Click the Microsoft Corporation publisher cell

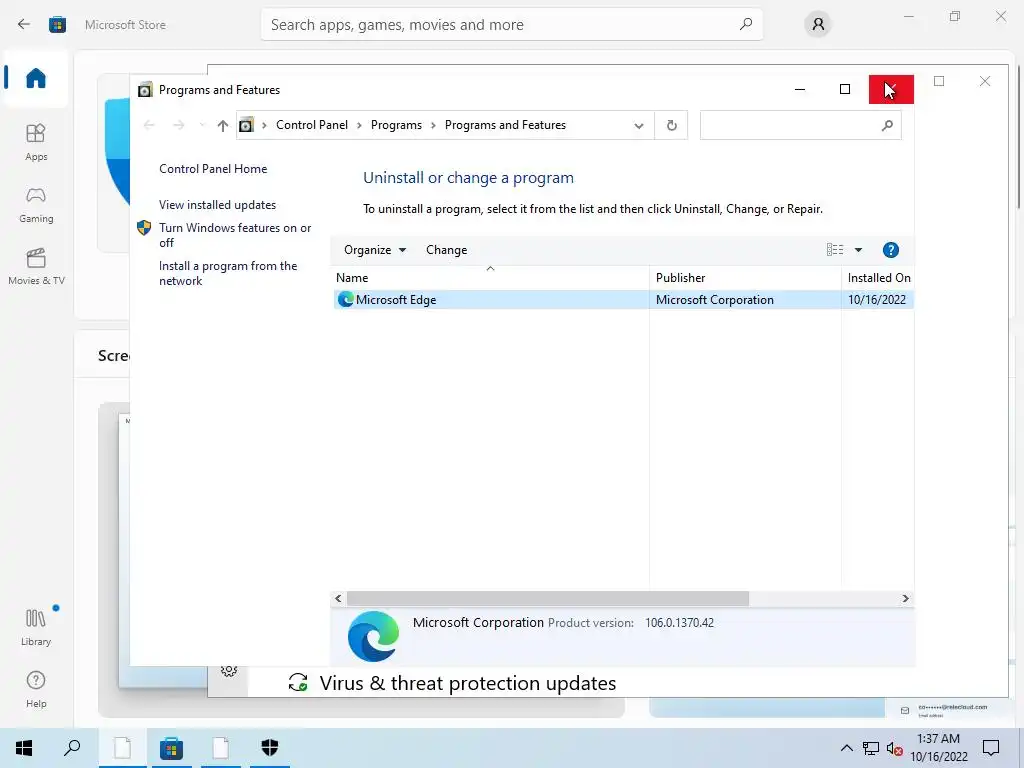(x=714, y=300)
